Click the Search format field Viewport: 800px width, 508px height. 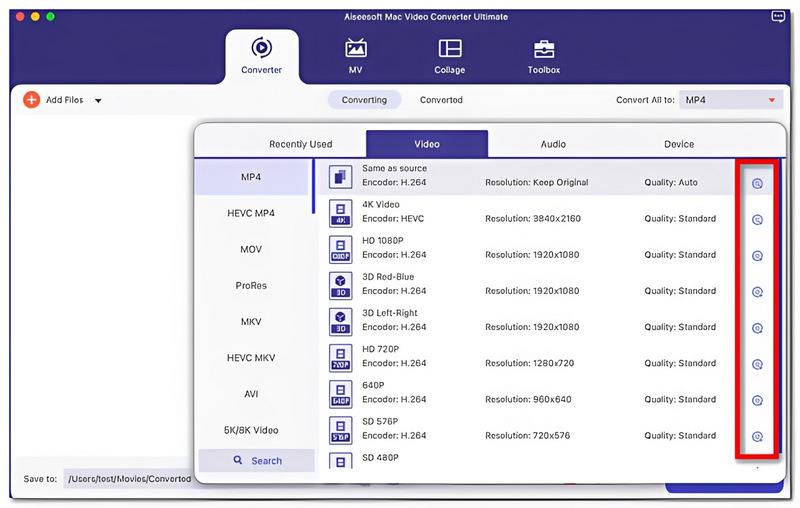[x=257, y=461]
